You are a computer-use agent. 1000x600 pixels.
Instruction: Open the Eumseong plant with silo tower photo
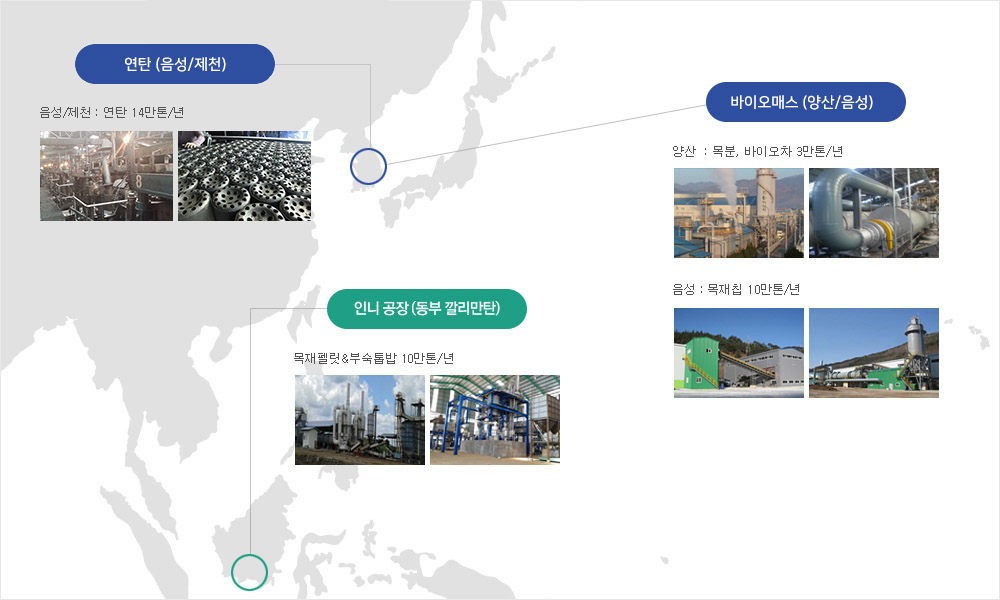(x=874, y=353)
